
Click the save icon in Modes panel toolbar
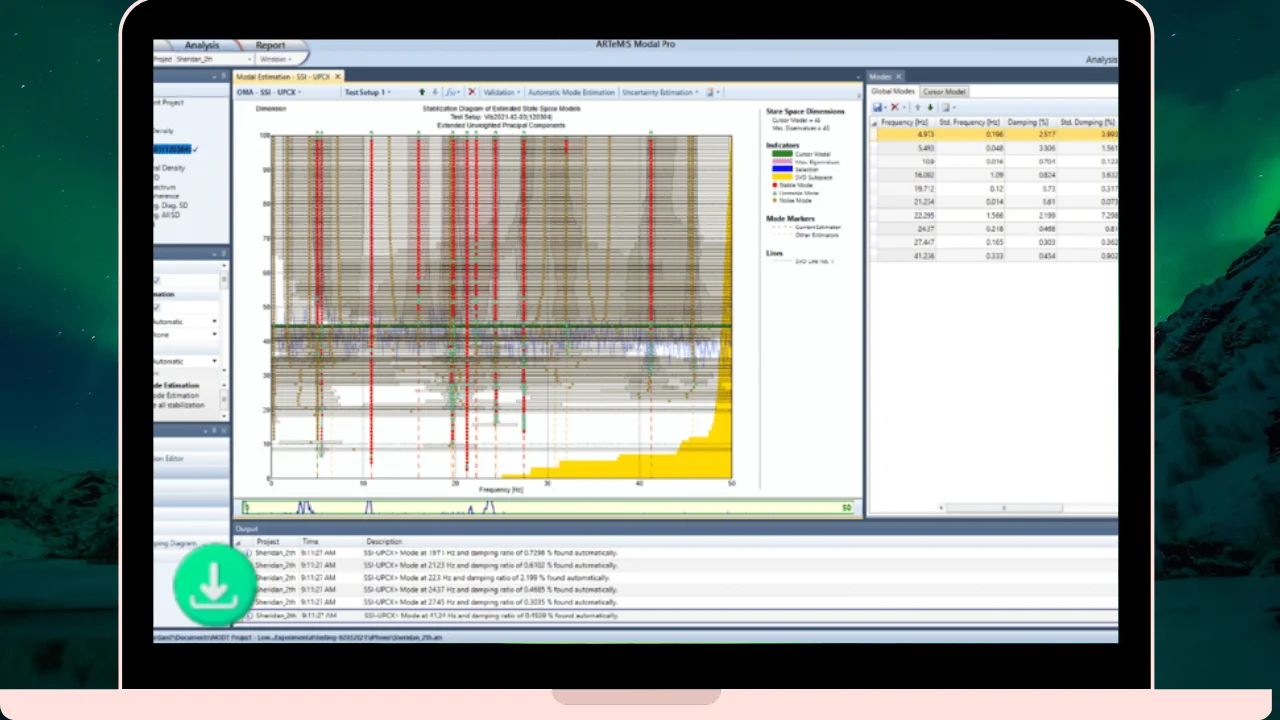coord(877,107)
